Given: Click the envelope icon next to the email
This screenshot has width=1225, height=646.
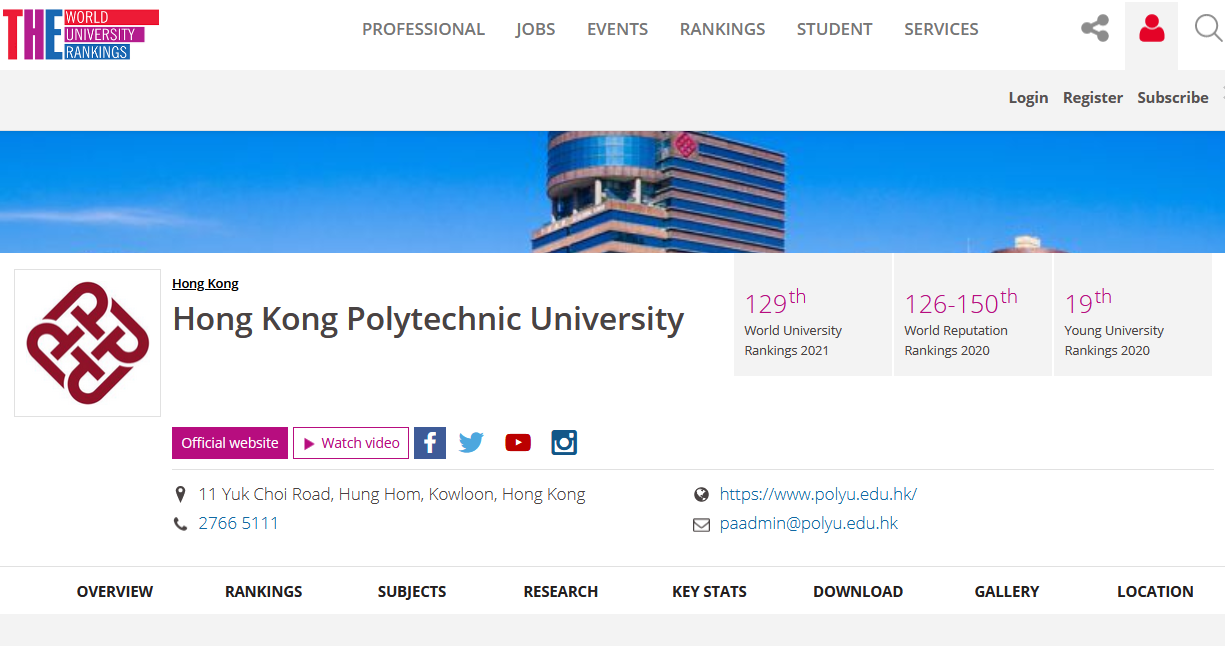Looking at the screenshot, I should pyautogui.click(x=702, y=522).
